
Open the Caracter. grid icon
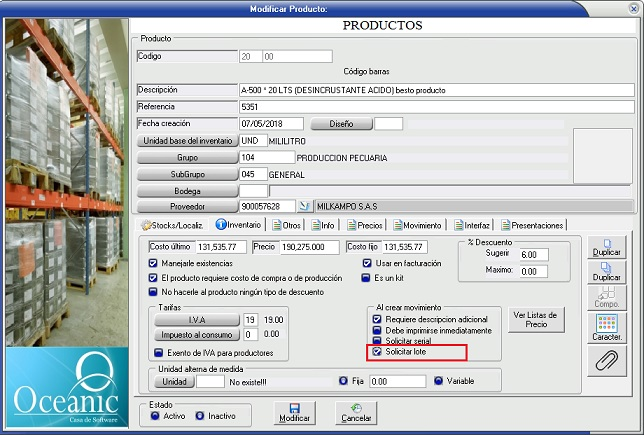605,324
